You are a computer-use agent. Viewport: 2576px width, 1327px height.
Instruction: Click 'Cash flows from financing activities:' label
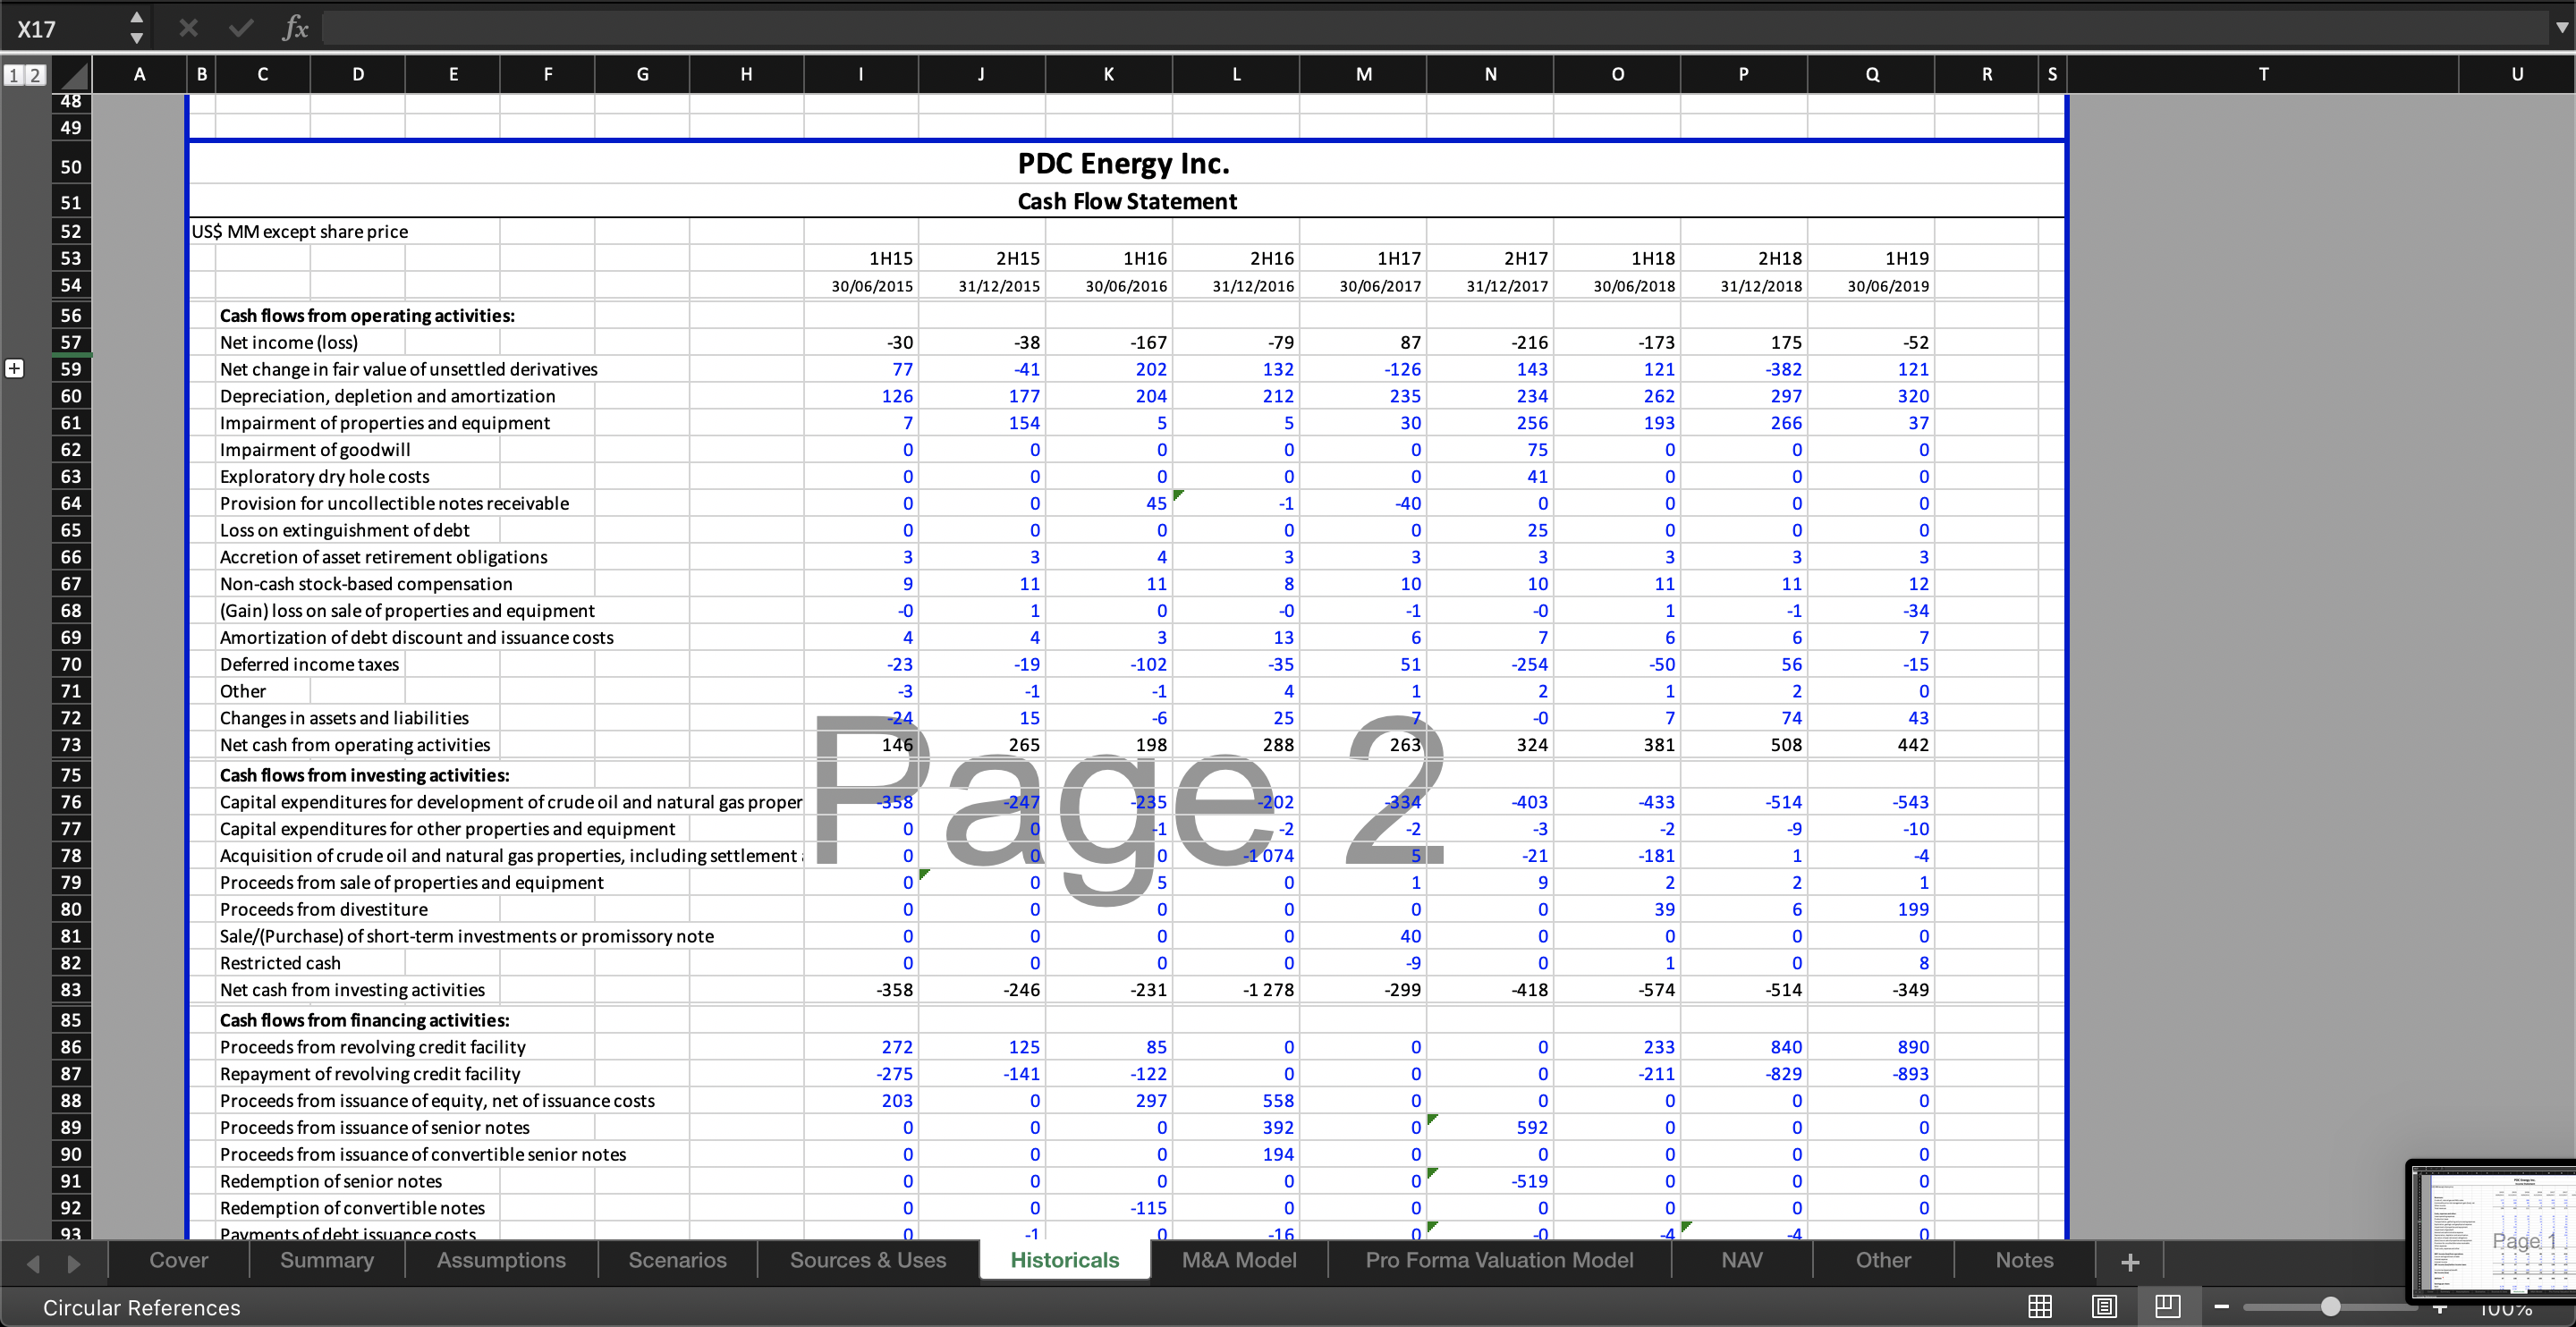tap(364, 1020)
